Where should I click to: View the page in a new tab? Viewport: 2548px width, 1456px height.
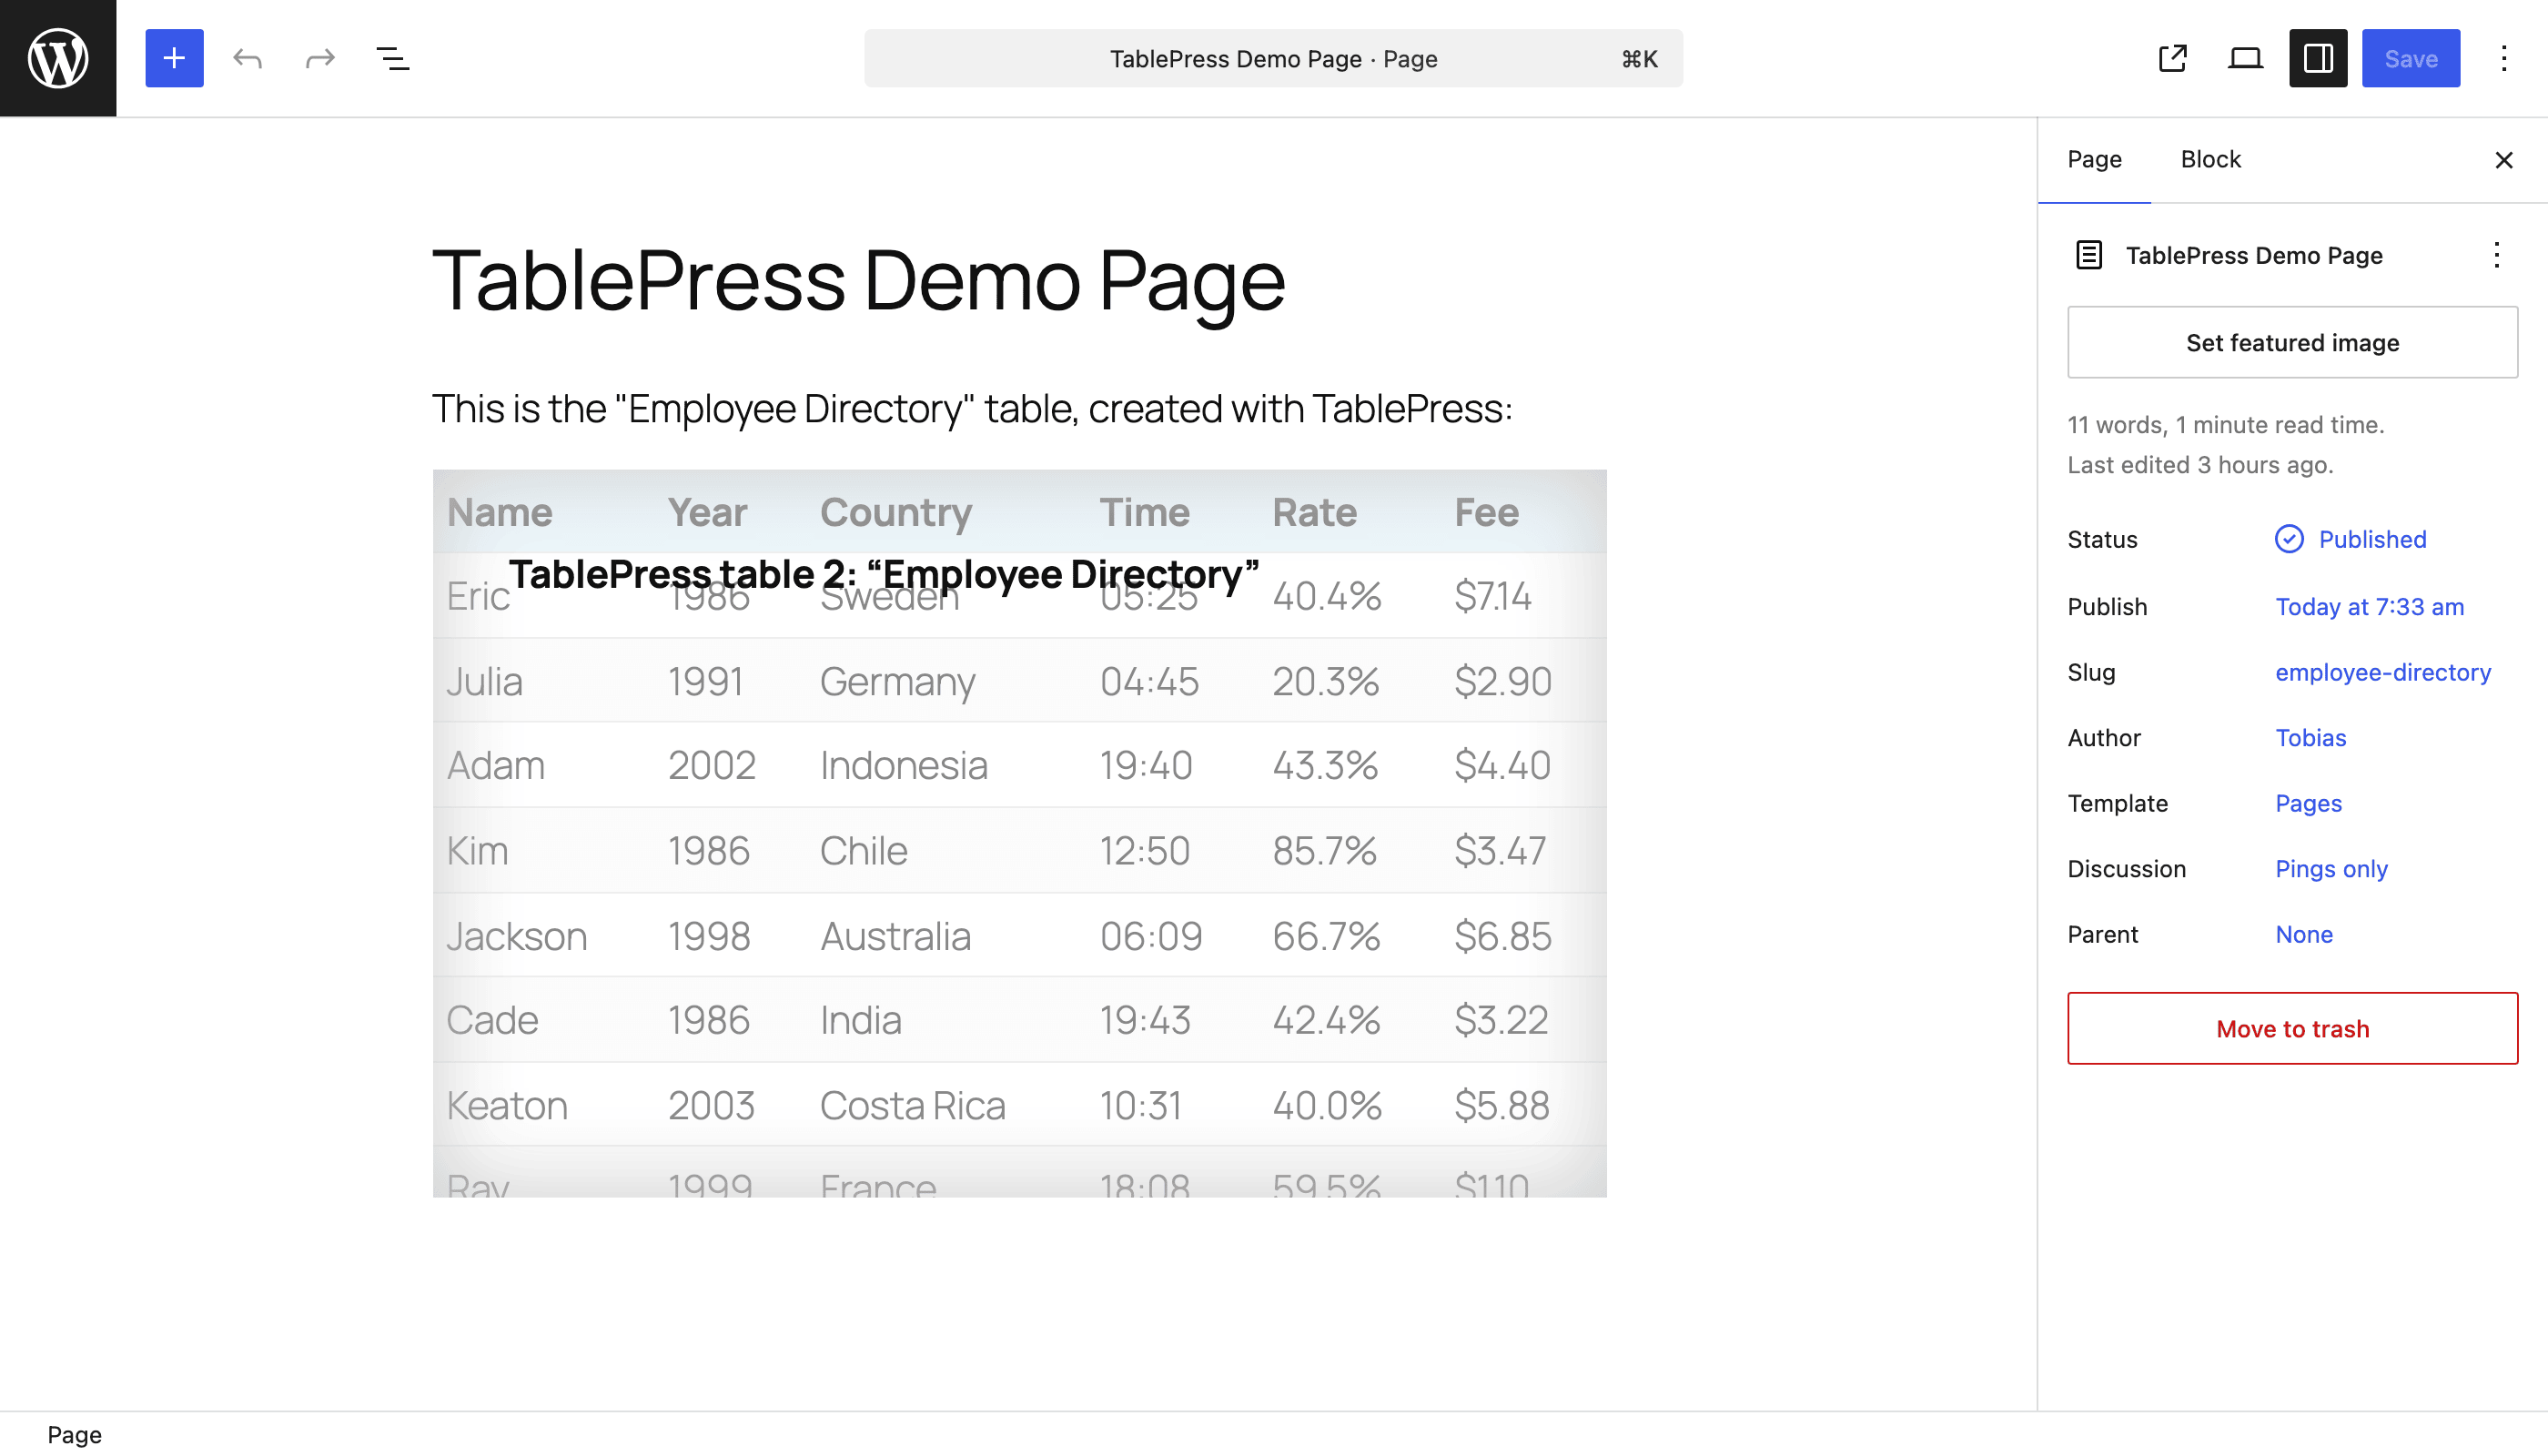tap(2173, 58)
